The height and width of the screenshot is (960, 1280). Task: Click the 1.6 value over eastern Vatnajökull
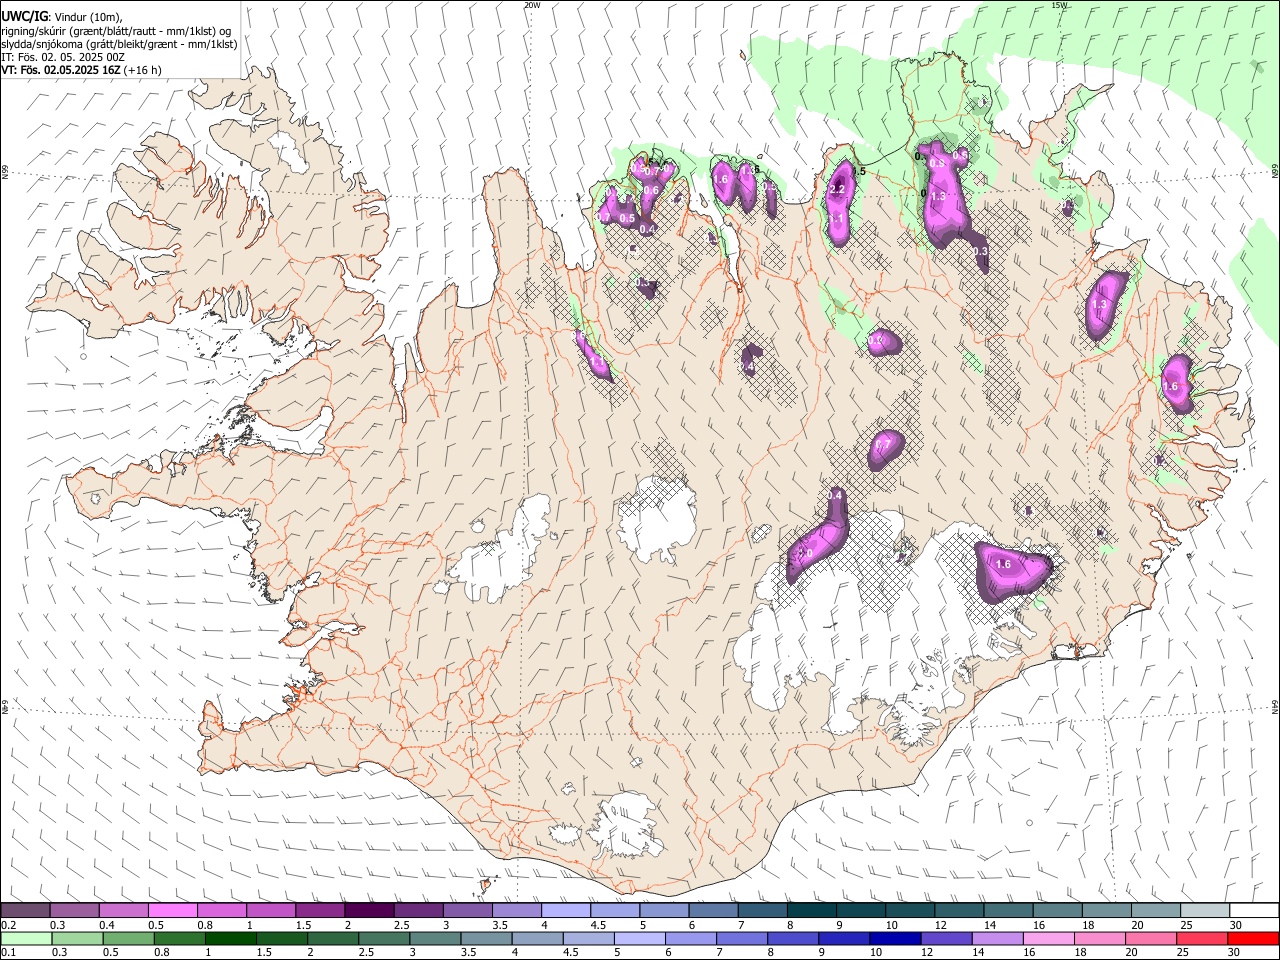tap(1004, 564)
